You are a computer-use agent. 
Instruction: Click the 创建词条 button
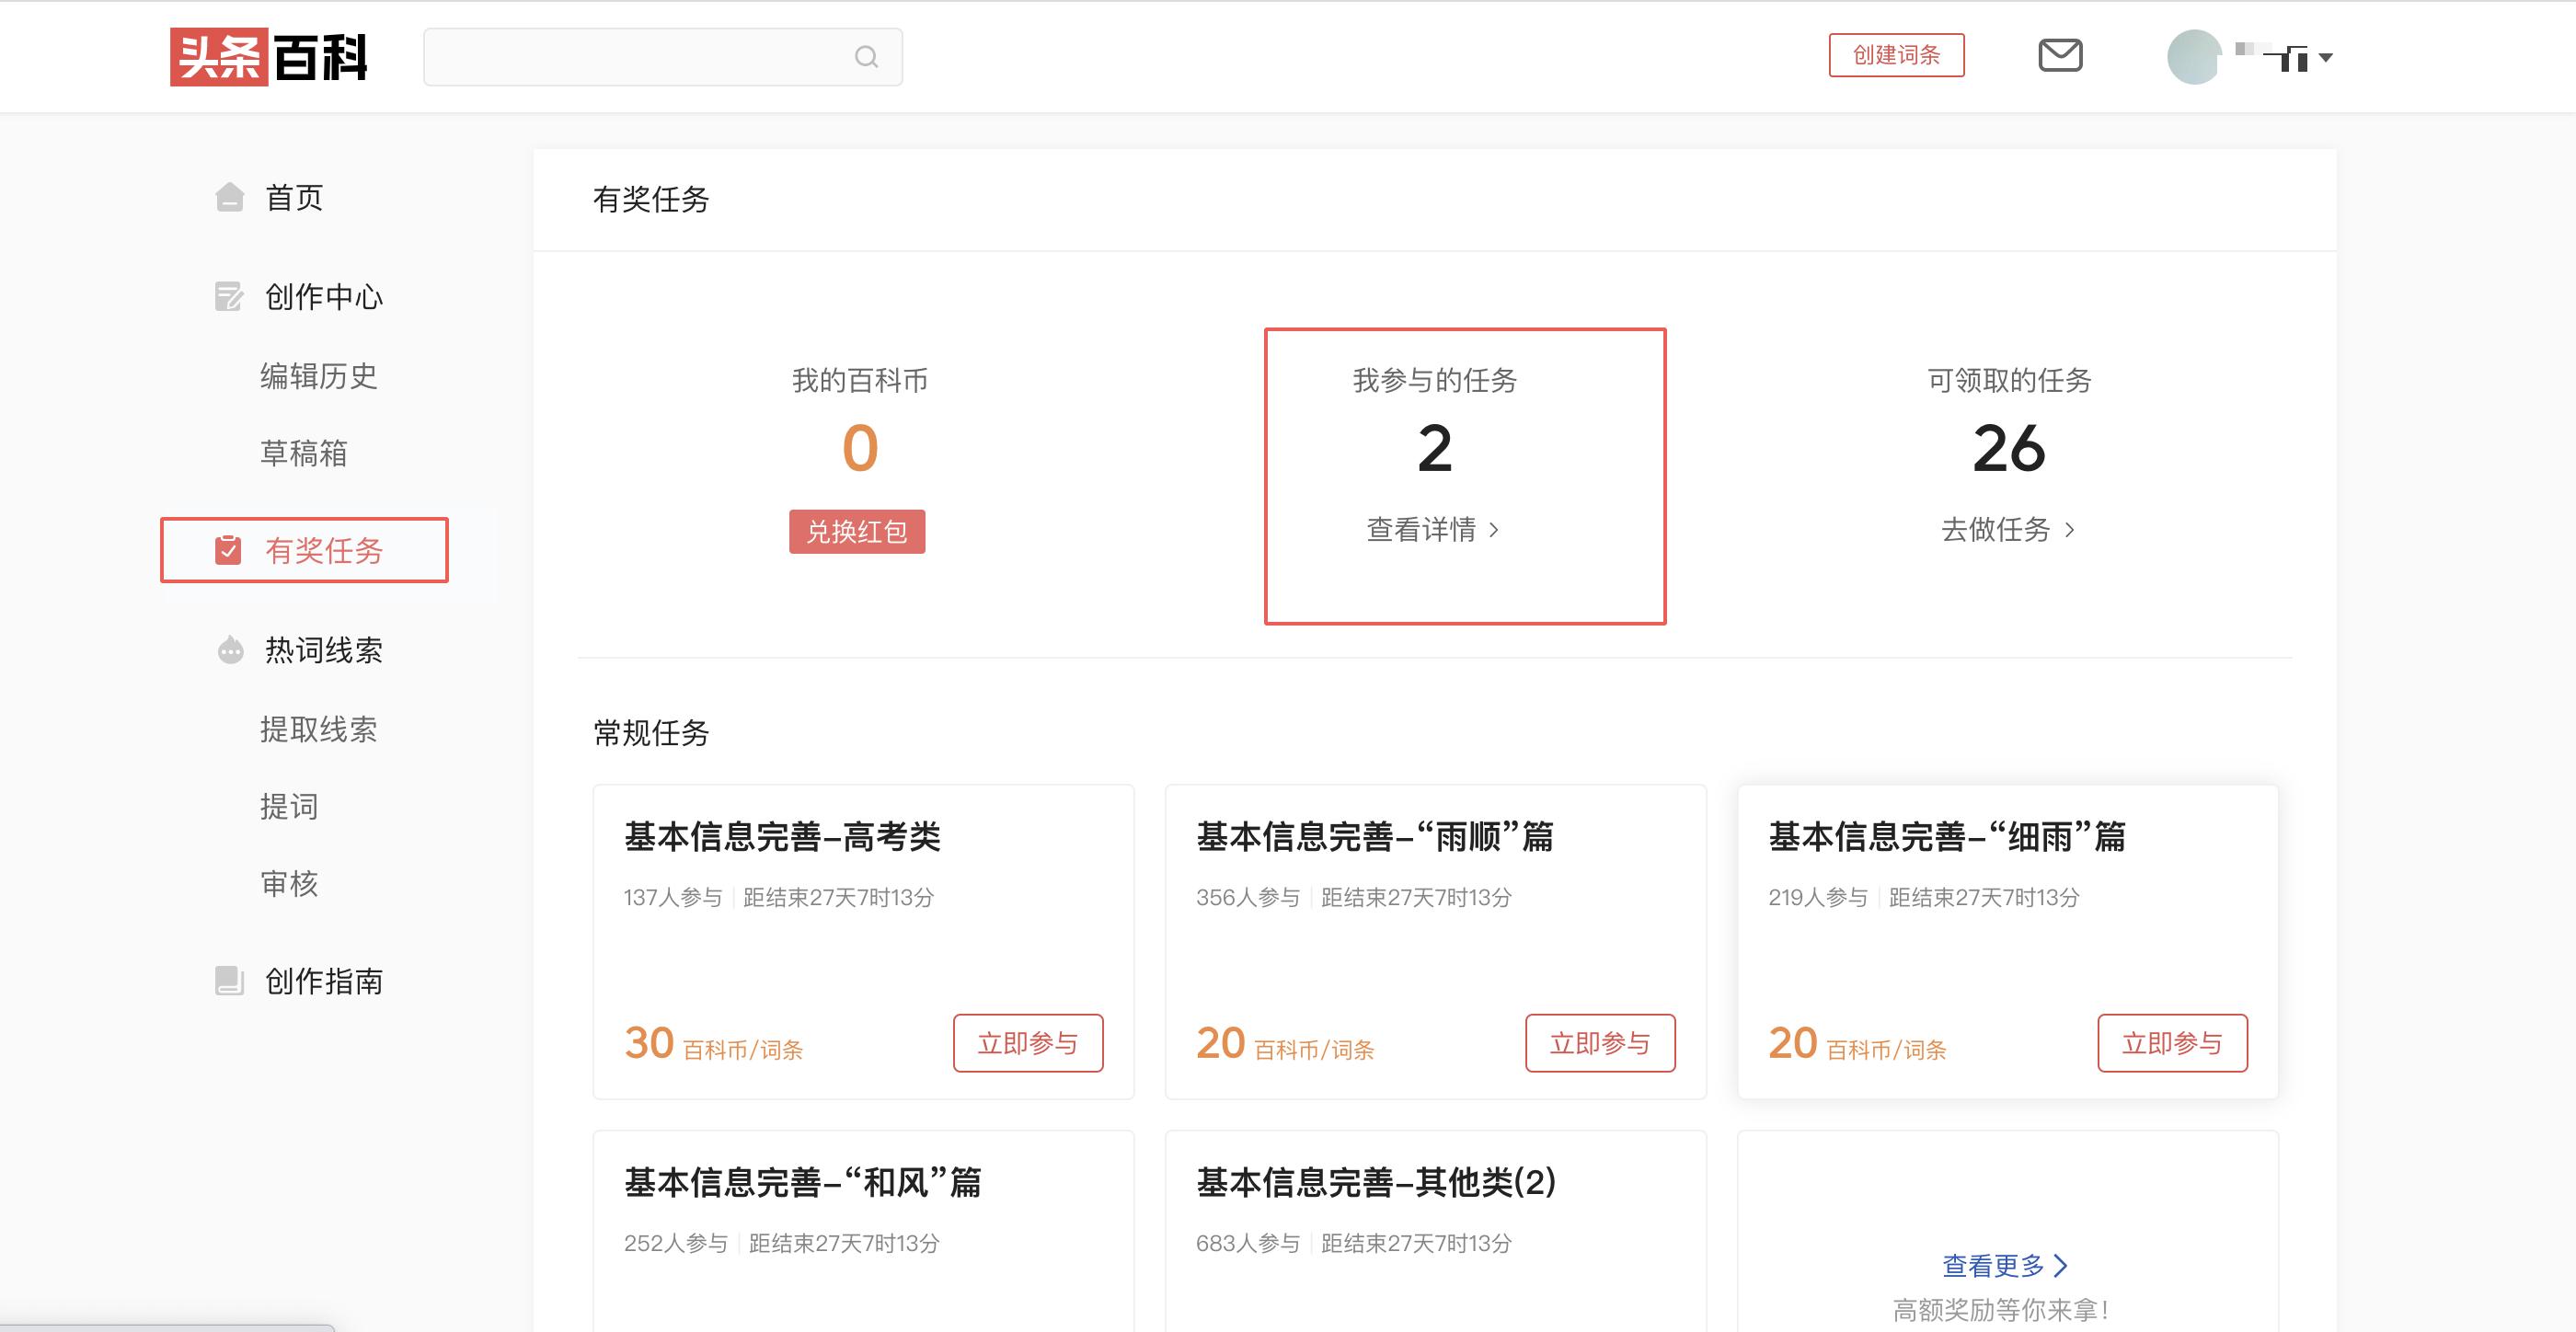tap(1896, 55)
